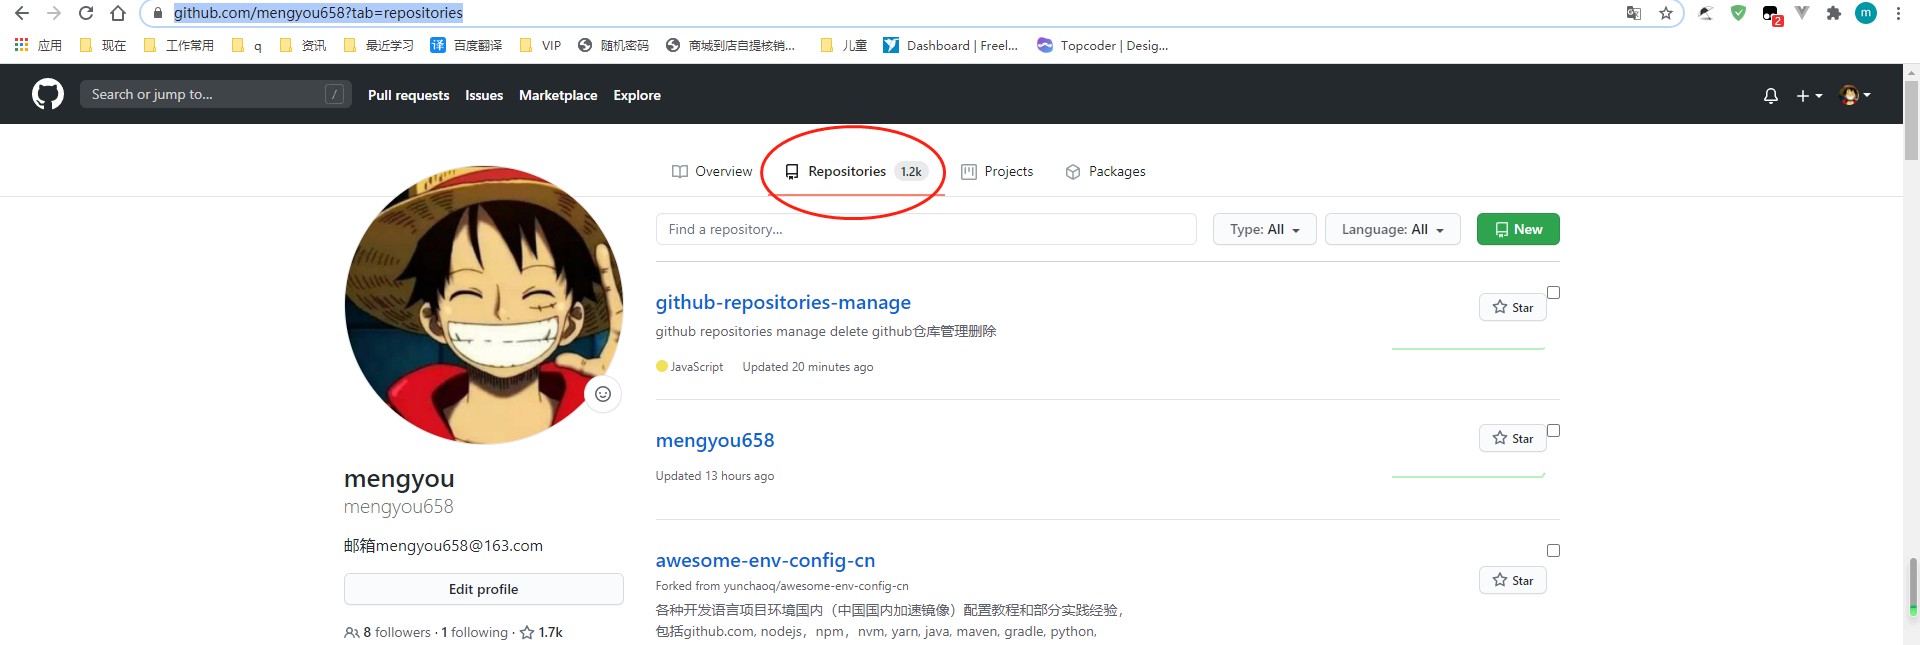The width and height of the screenshot is (1920, 645).
Task: Check the box for mengyou658 repository
Action: [1553, 431]
